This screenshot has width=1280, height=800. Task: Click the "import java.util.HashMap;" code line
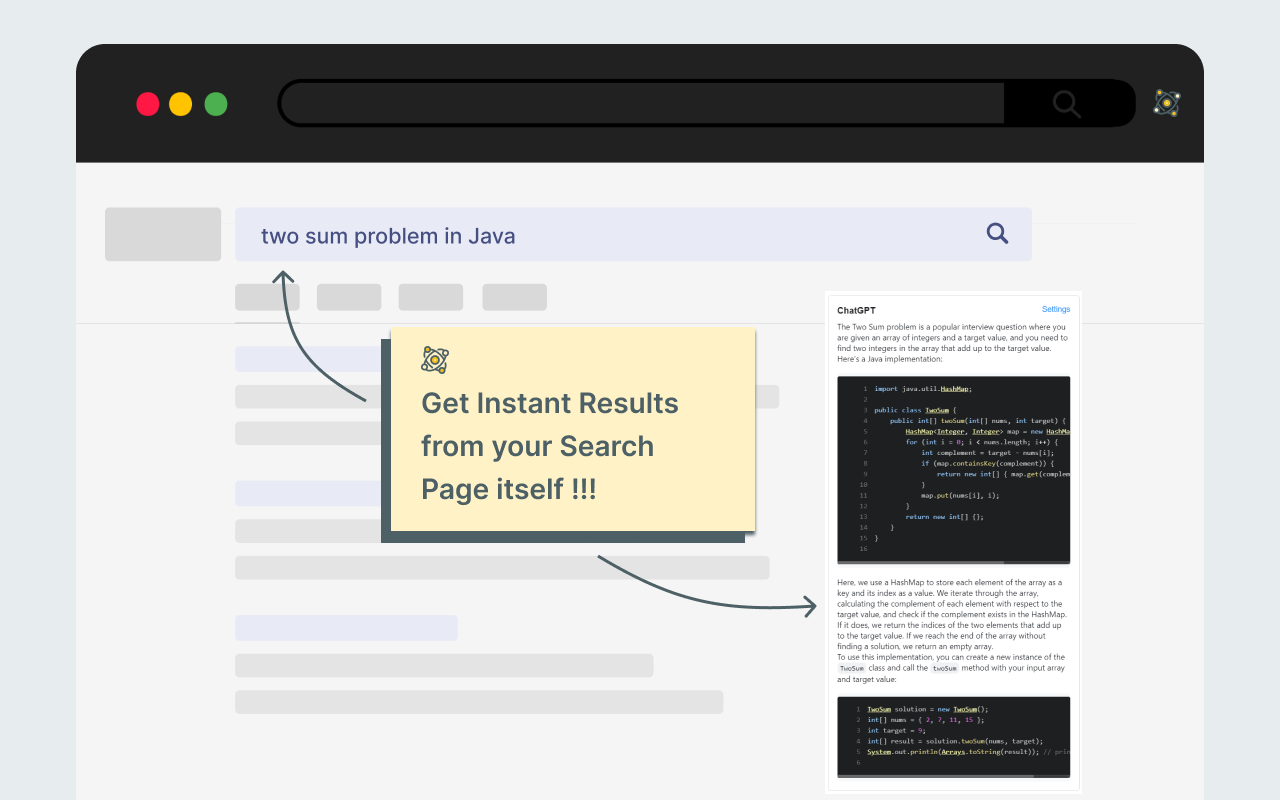click(x=923, y=389)
